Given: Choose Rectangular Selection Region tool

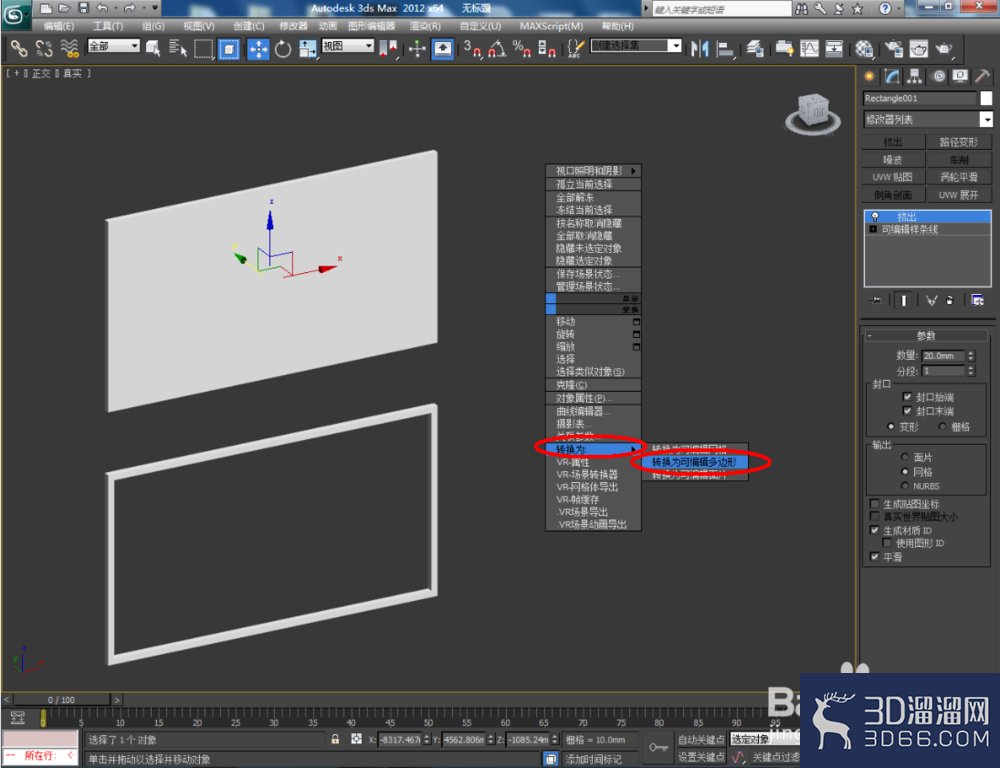Looking at the screenshot, I should [203, 48].
